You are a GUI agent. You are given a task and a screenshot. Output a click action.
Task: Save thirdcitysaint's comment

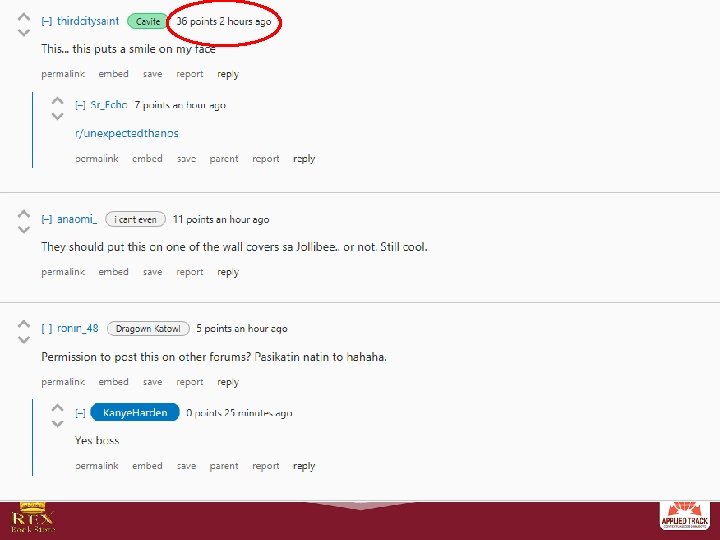click(152, 74)
